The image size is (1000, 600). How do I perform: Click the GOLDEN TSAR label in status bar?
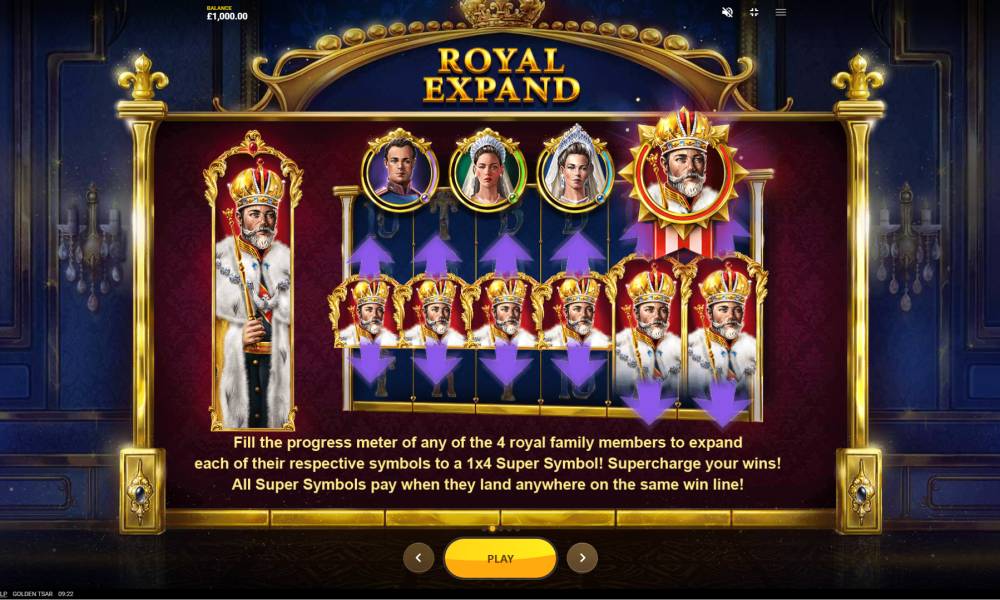pos(33,594)
